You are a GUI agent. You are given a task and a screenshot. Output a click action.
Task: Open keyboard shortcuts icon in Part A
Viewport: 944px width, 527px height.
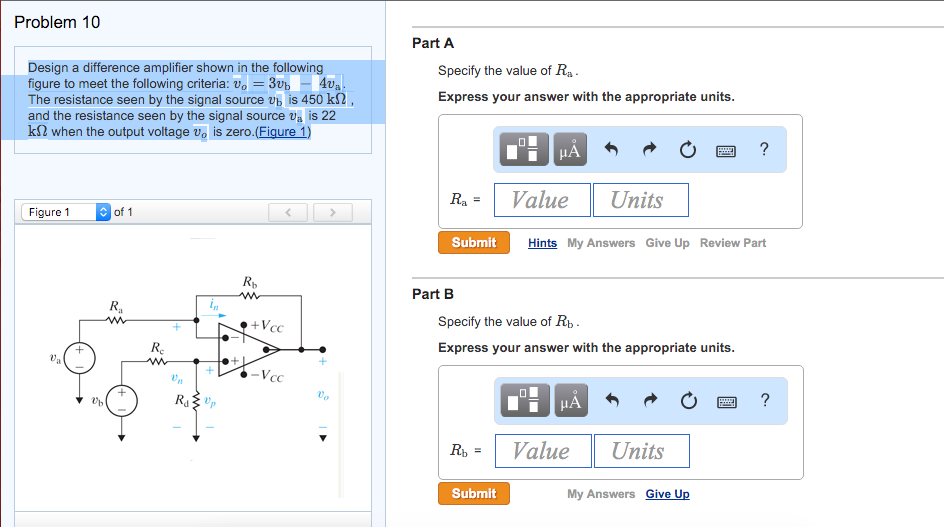(727, 150)
